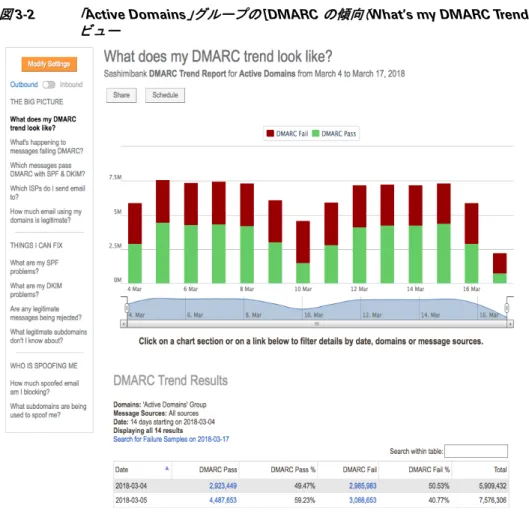The image size is (529, 514).
Task: Open DMARC Fail value 3,088,653 link
Action: 363,500
